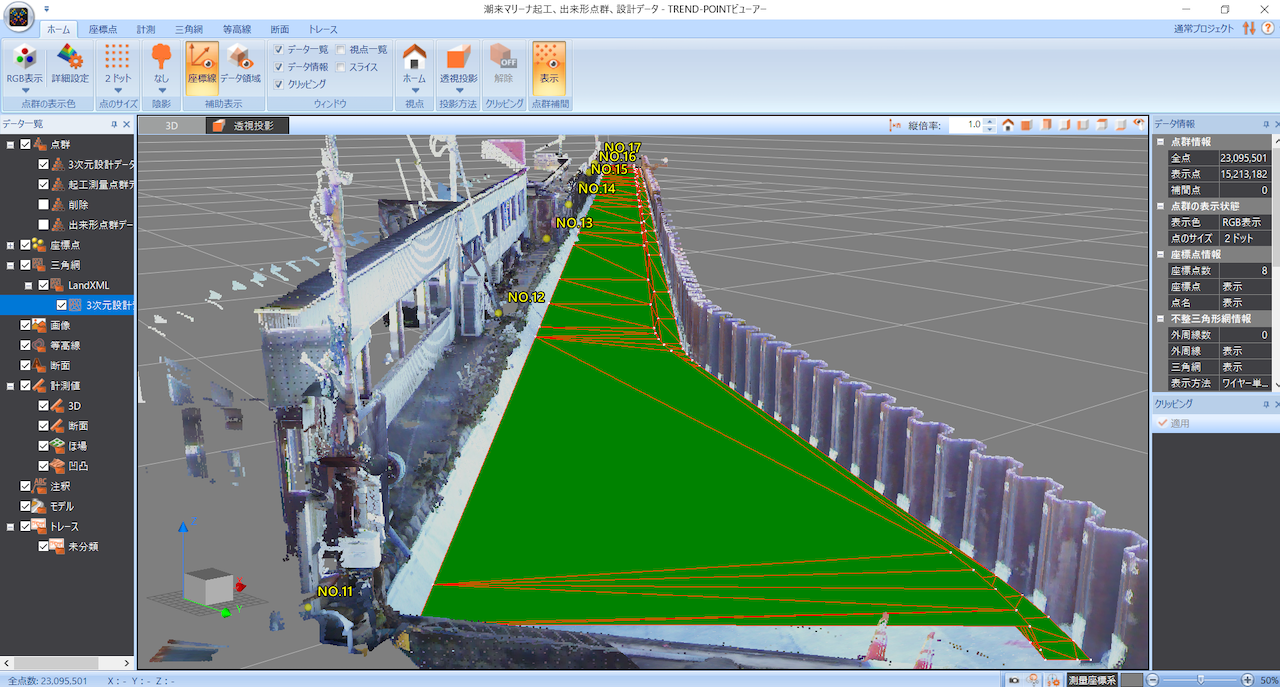Click the zoom slider handle in status bar
Screen dimensions: 1280x687
(1200, 680)
